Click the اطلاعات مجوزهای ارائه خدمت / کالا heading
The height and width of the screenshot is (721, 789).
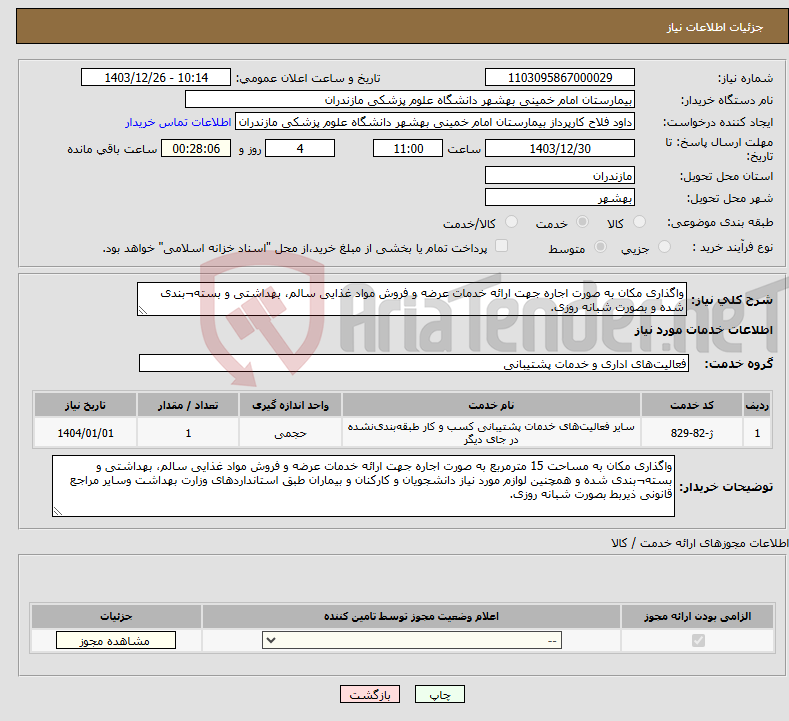coord(699,543)
